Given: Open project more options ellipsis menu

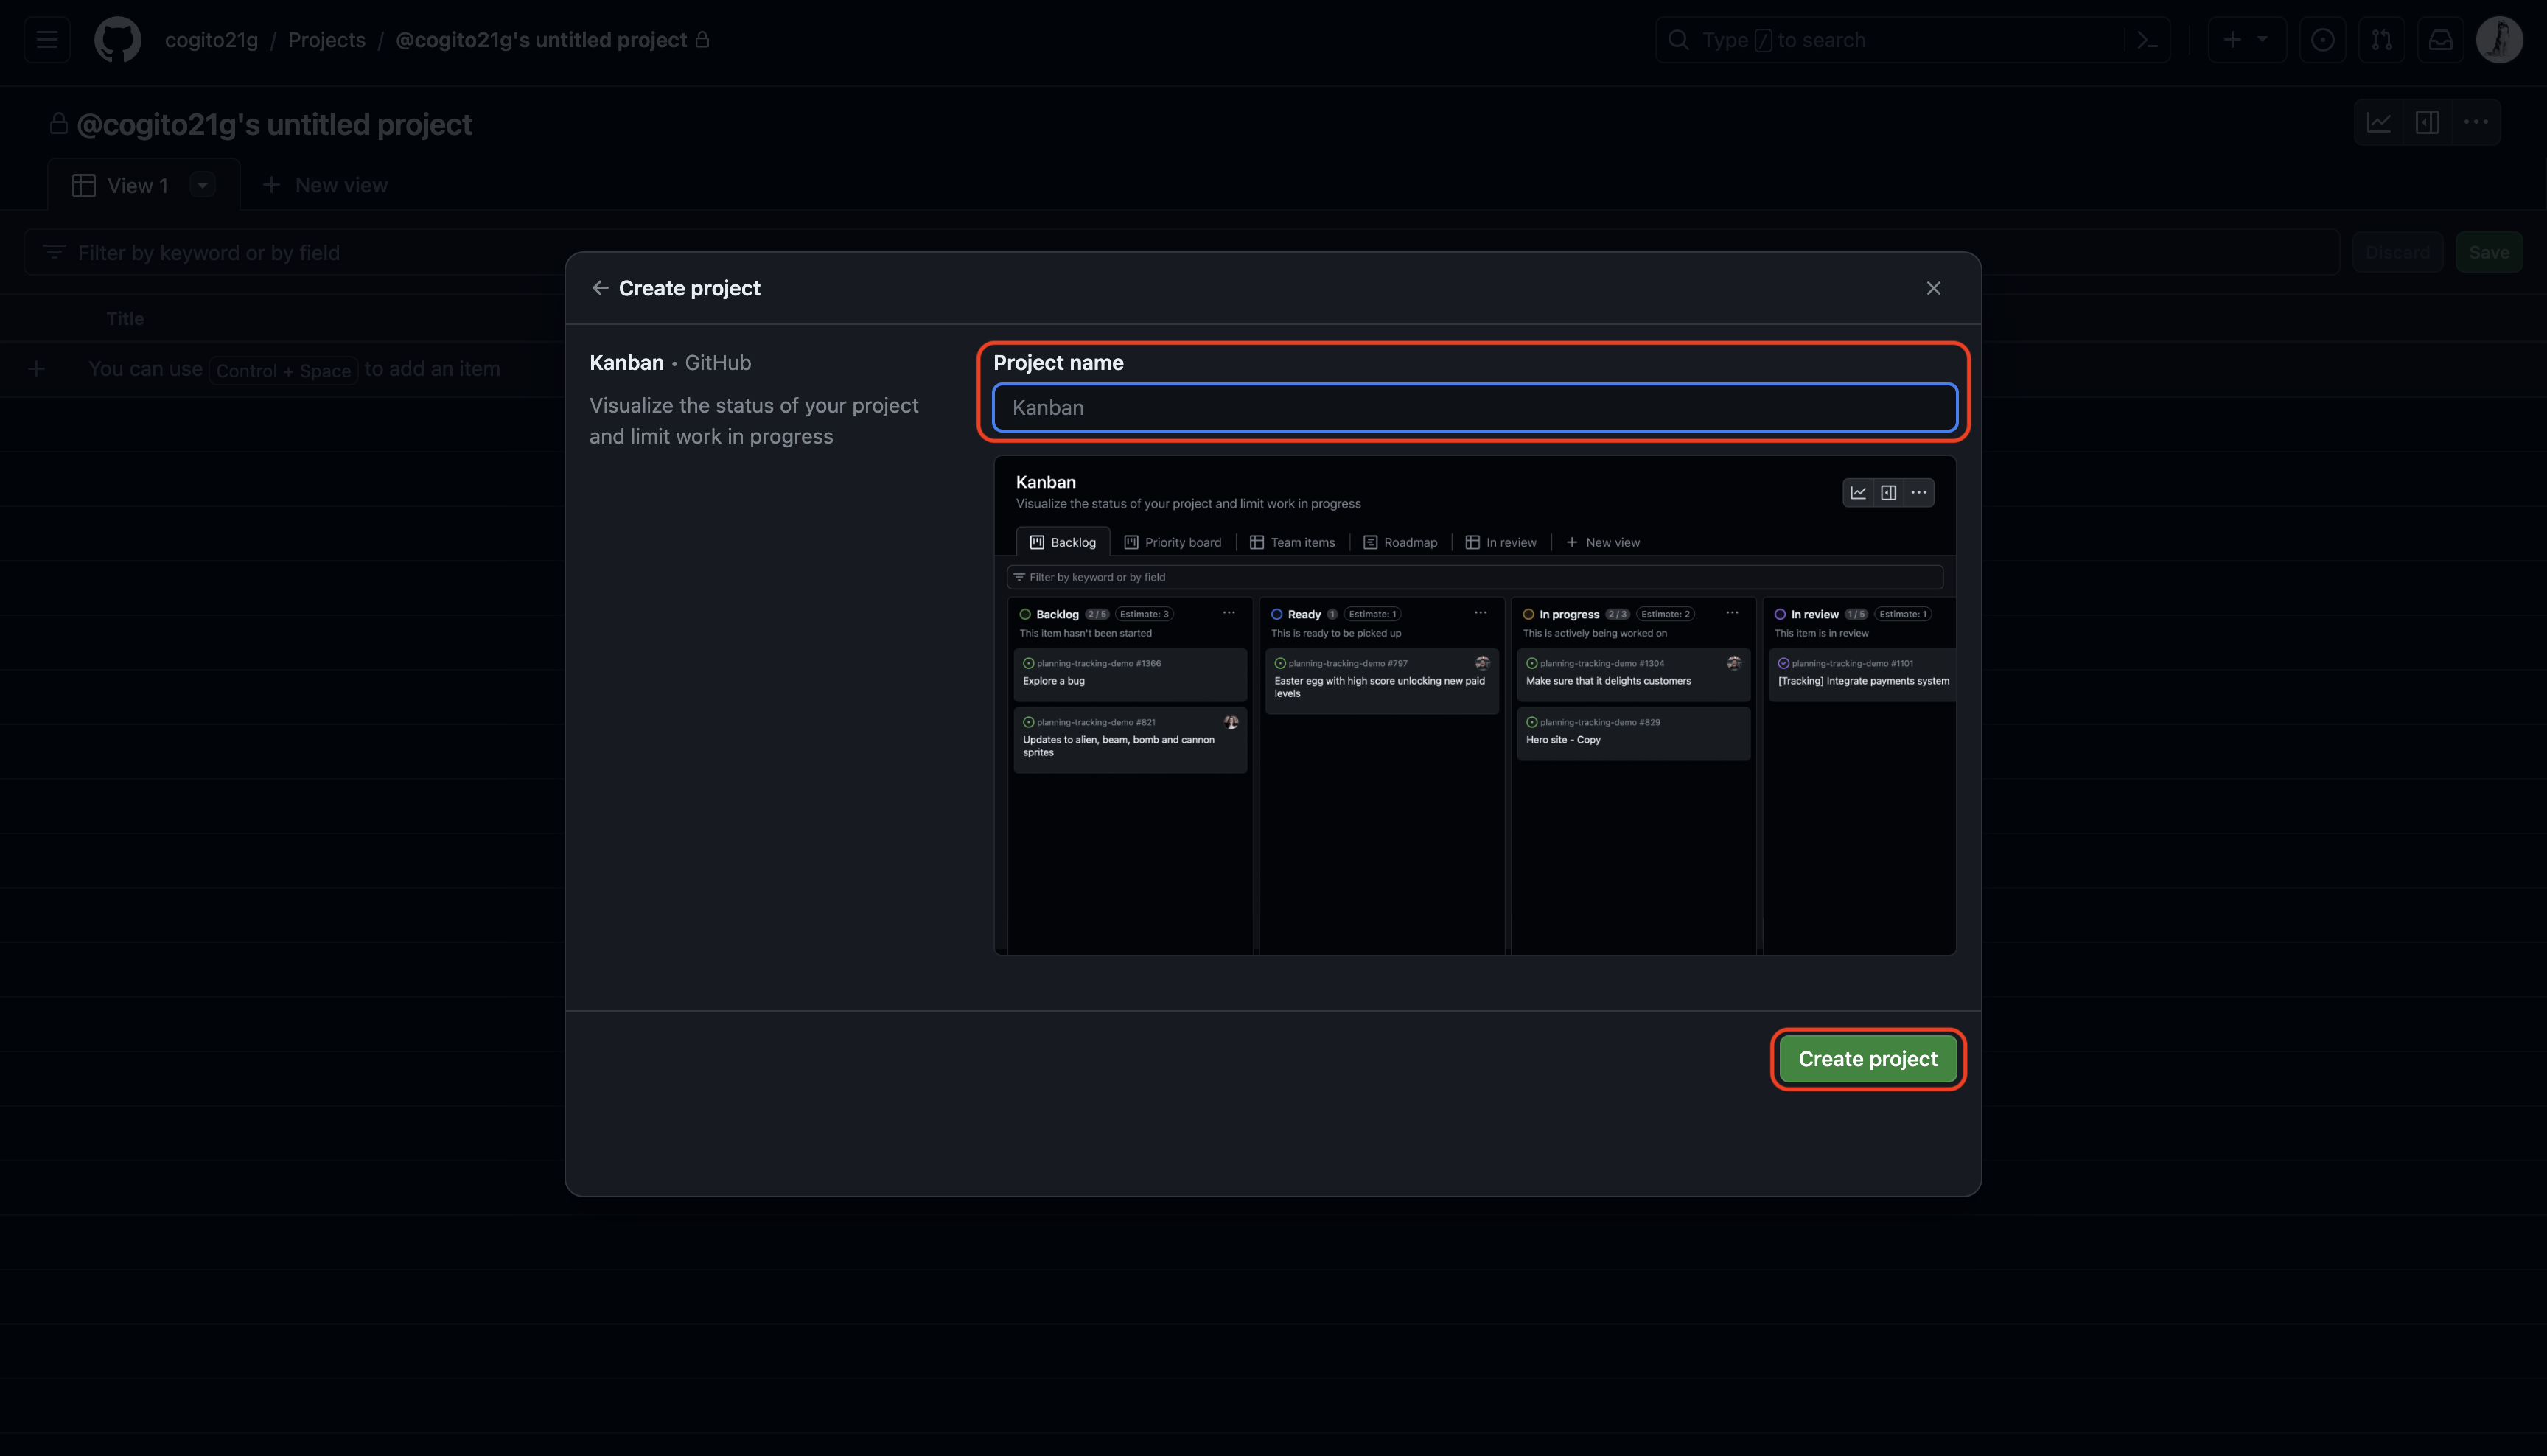Looking at the screenshot, I should coord(2476,123).
